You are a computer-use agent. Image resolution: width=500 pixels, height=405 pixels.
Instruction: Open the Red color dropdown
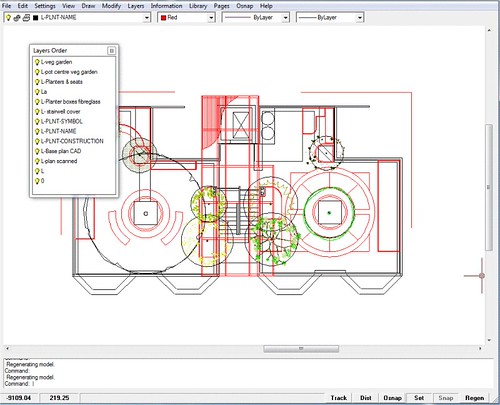click(211, 18)
